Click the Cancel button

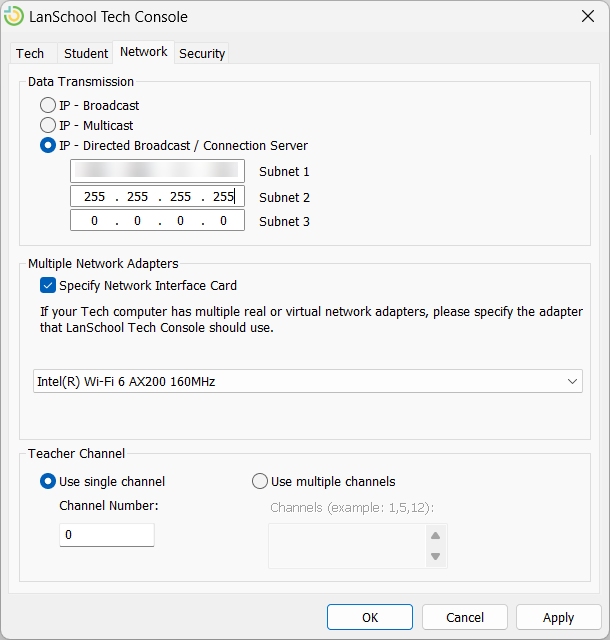[465, 617]
